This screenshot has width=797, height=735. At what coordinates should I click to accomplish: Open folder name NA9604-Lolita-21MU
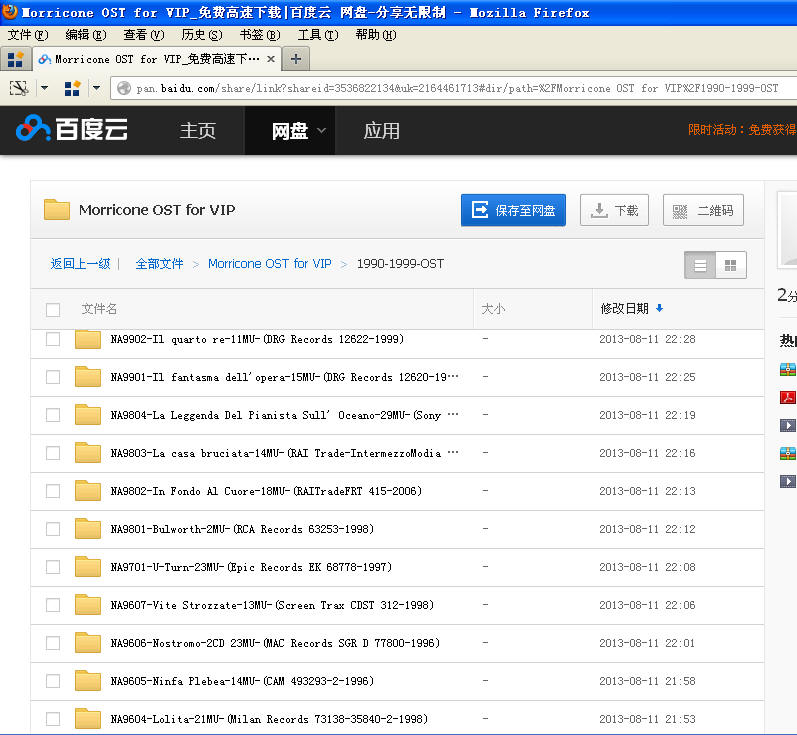coord(269,719)
